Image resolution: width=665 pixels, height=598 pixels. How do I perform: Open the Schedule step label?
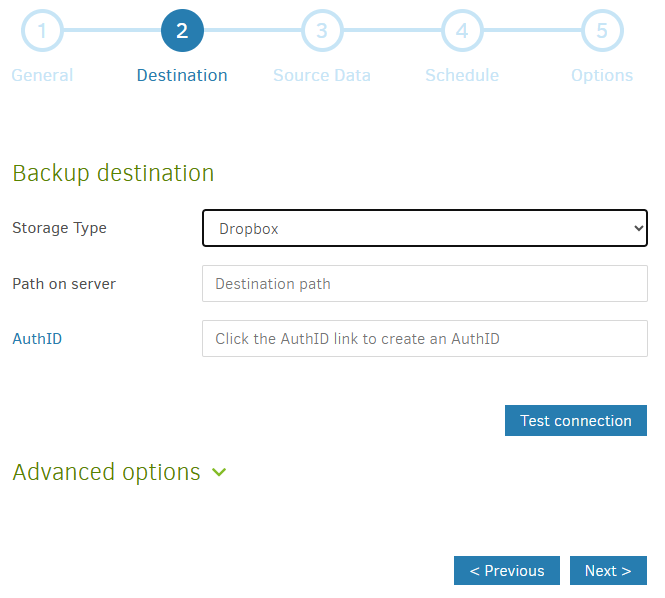pyautogui.click(x=462, y=75)
